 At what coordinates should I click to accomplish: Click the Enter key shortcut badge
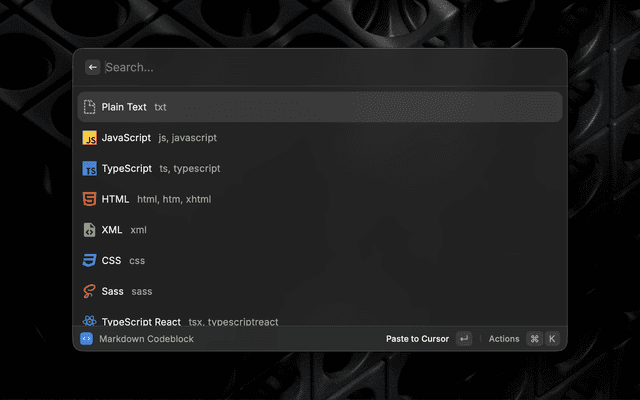pos(464,339)
